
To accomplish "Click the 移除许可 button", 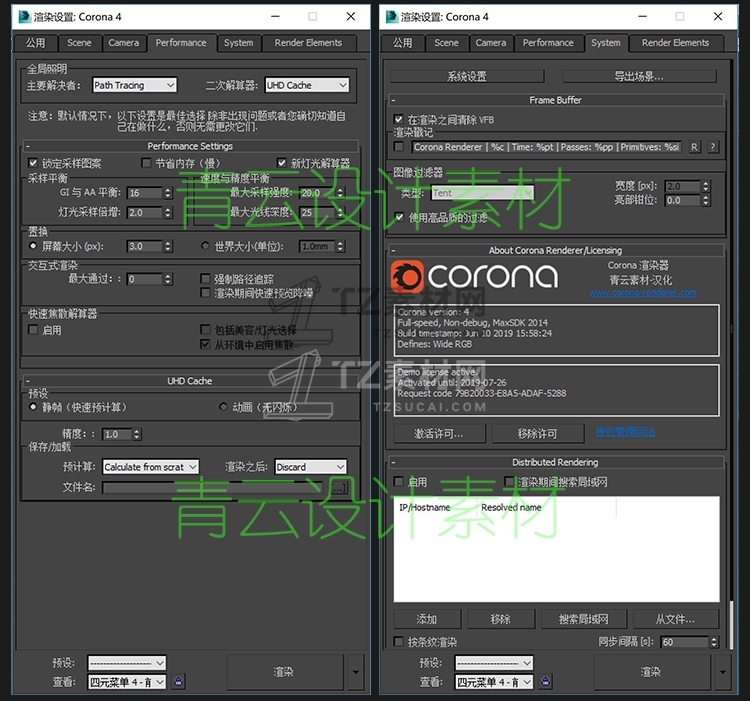I will coord(538,433).
